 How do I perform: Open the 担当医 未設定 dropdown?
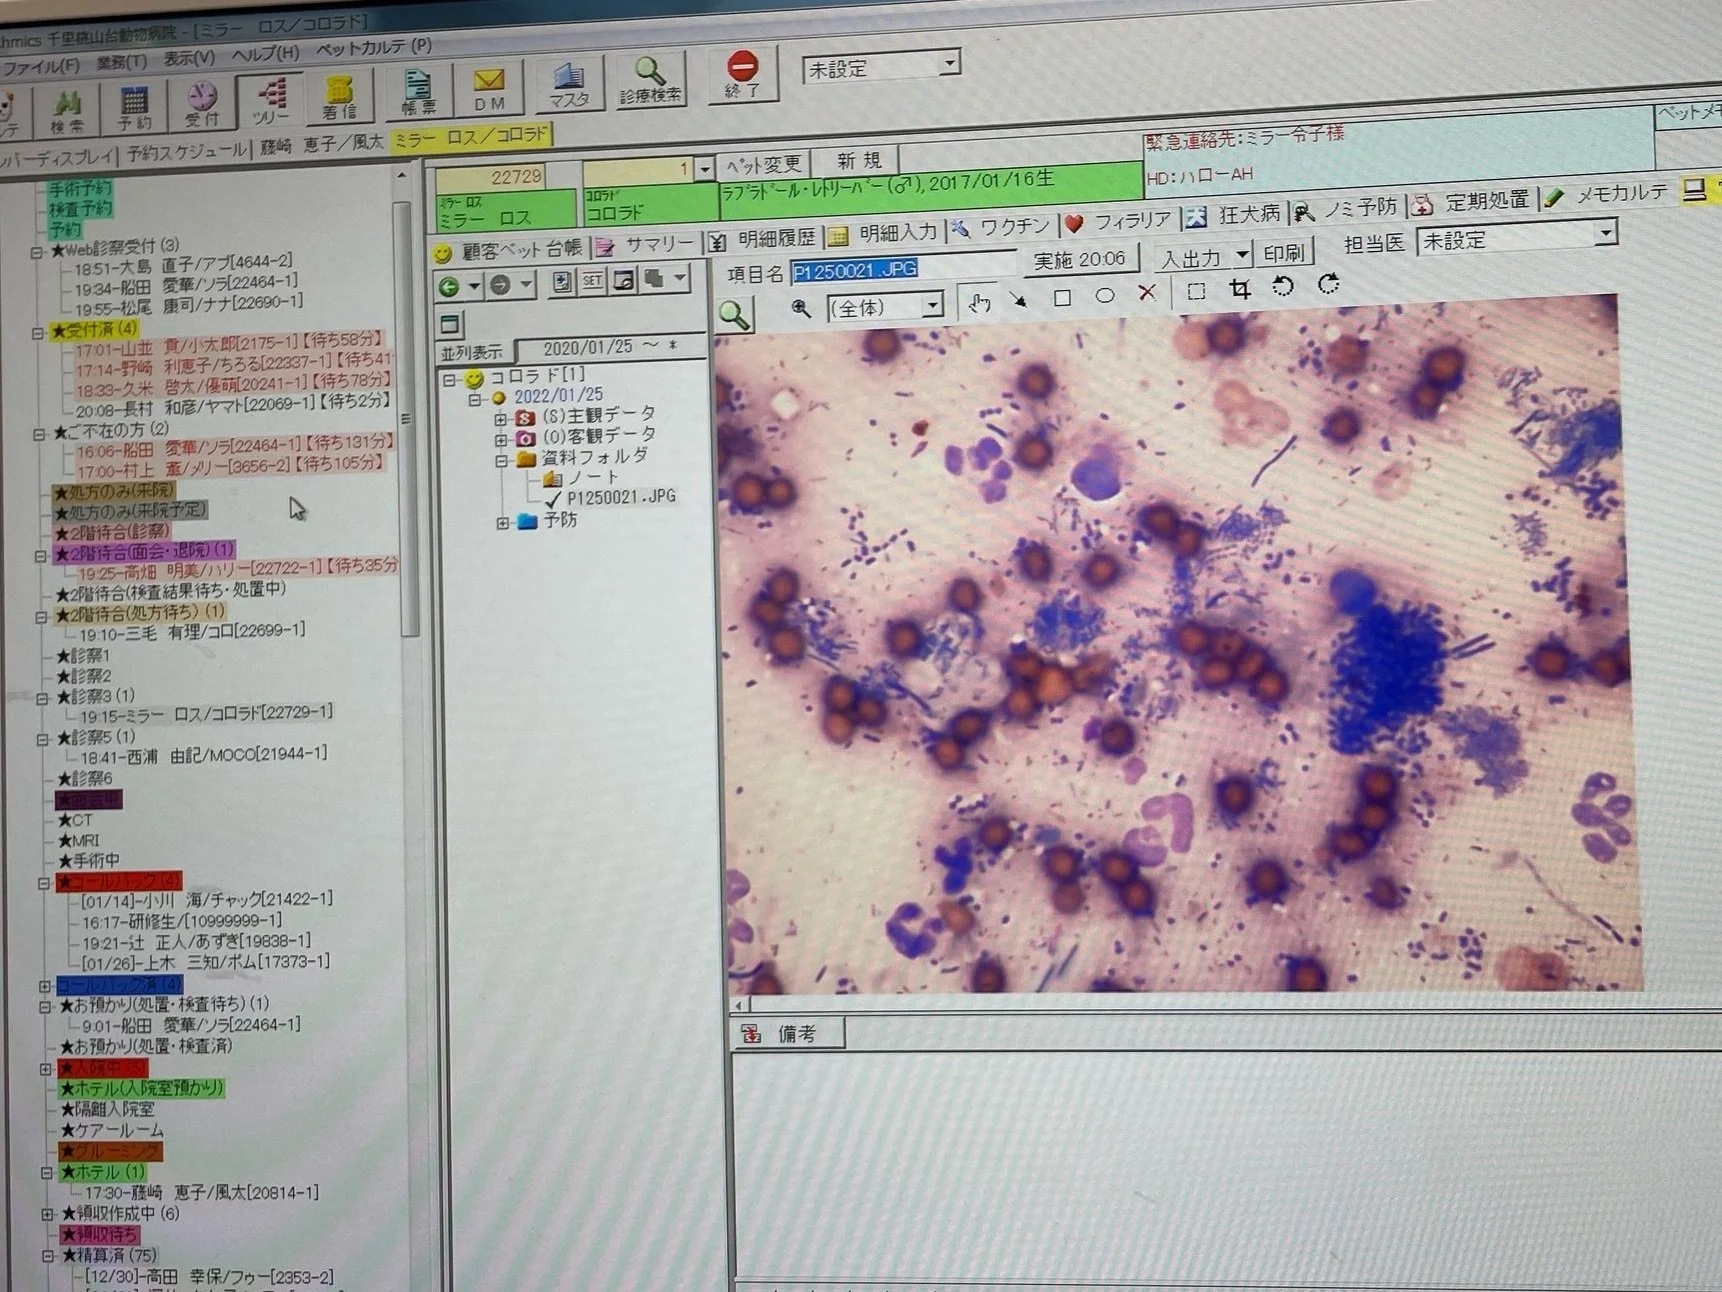1516,237
